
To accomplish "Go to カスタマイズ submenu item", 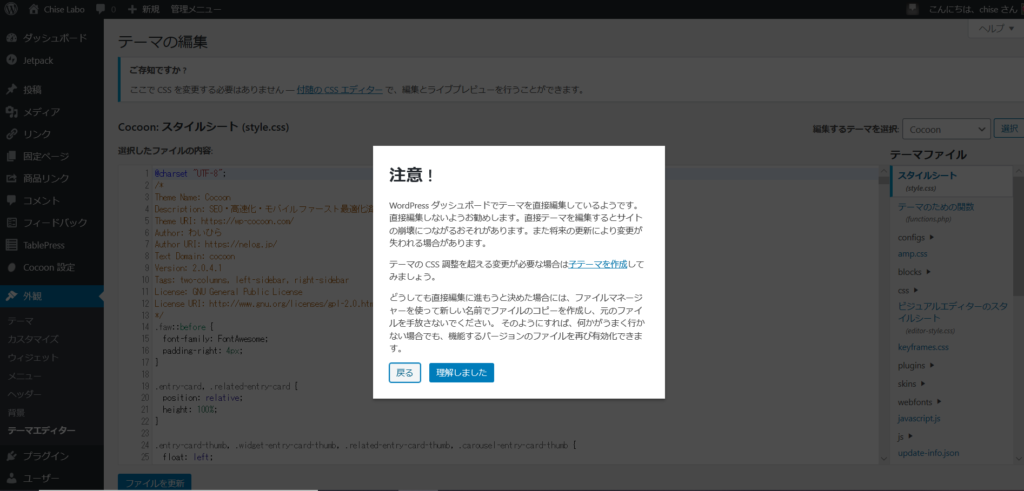I will click(x=33, y=340).
